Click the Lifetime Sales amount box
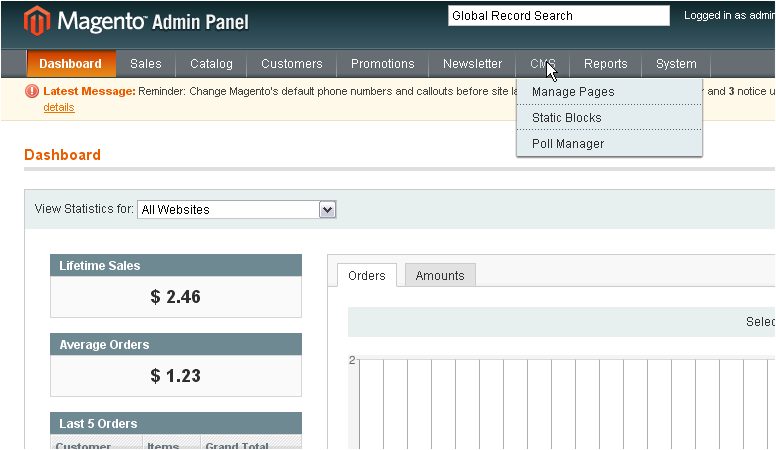 tap(176, 297)
